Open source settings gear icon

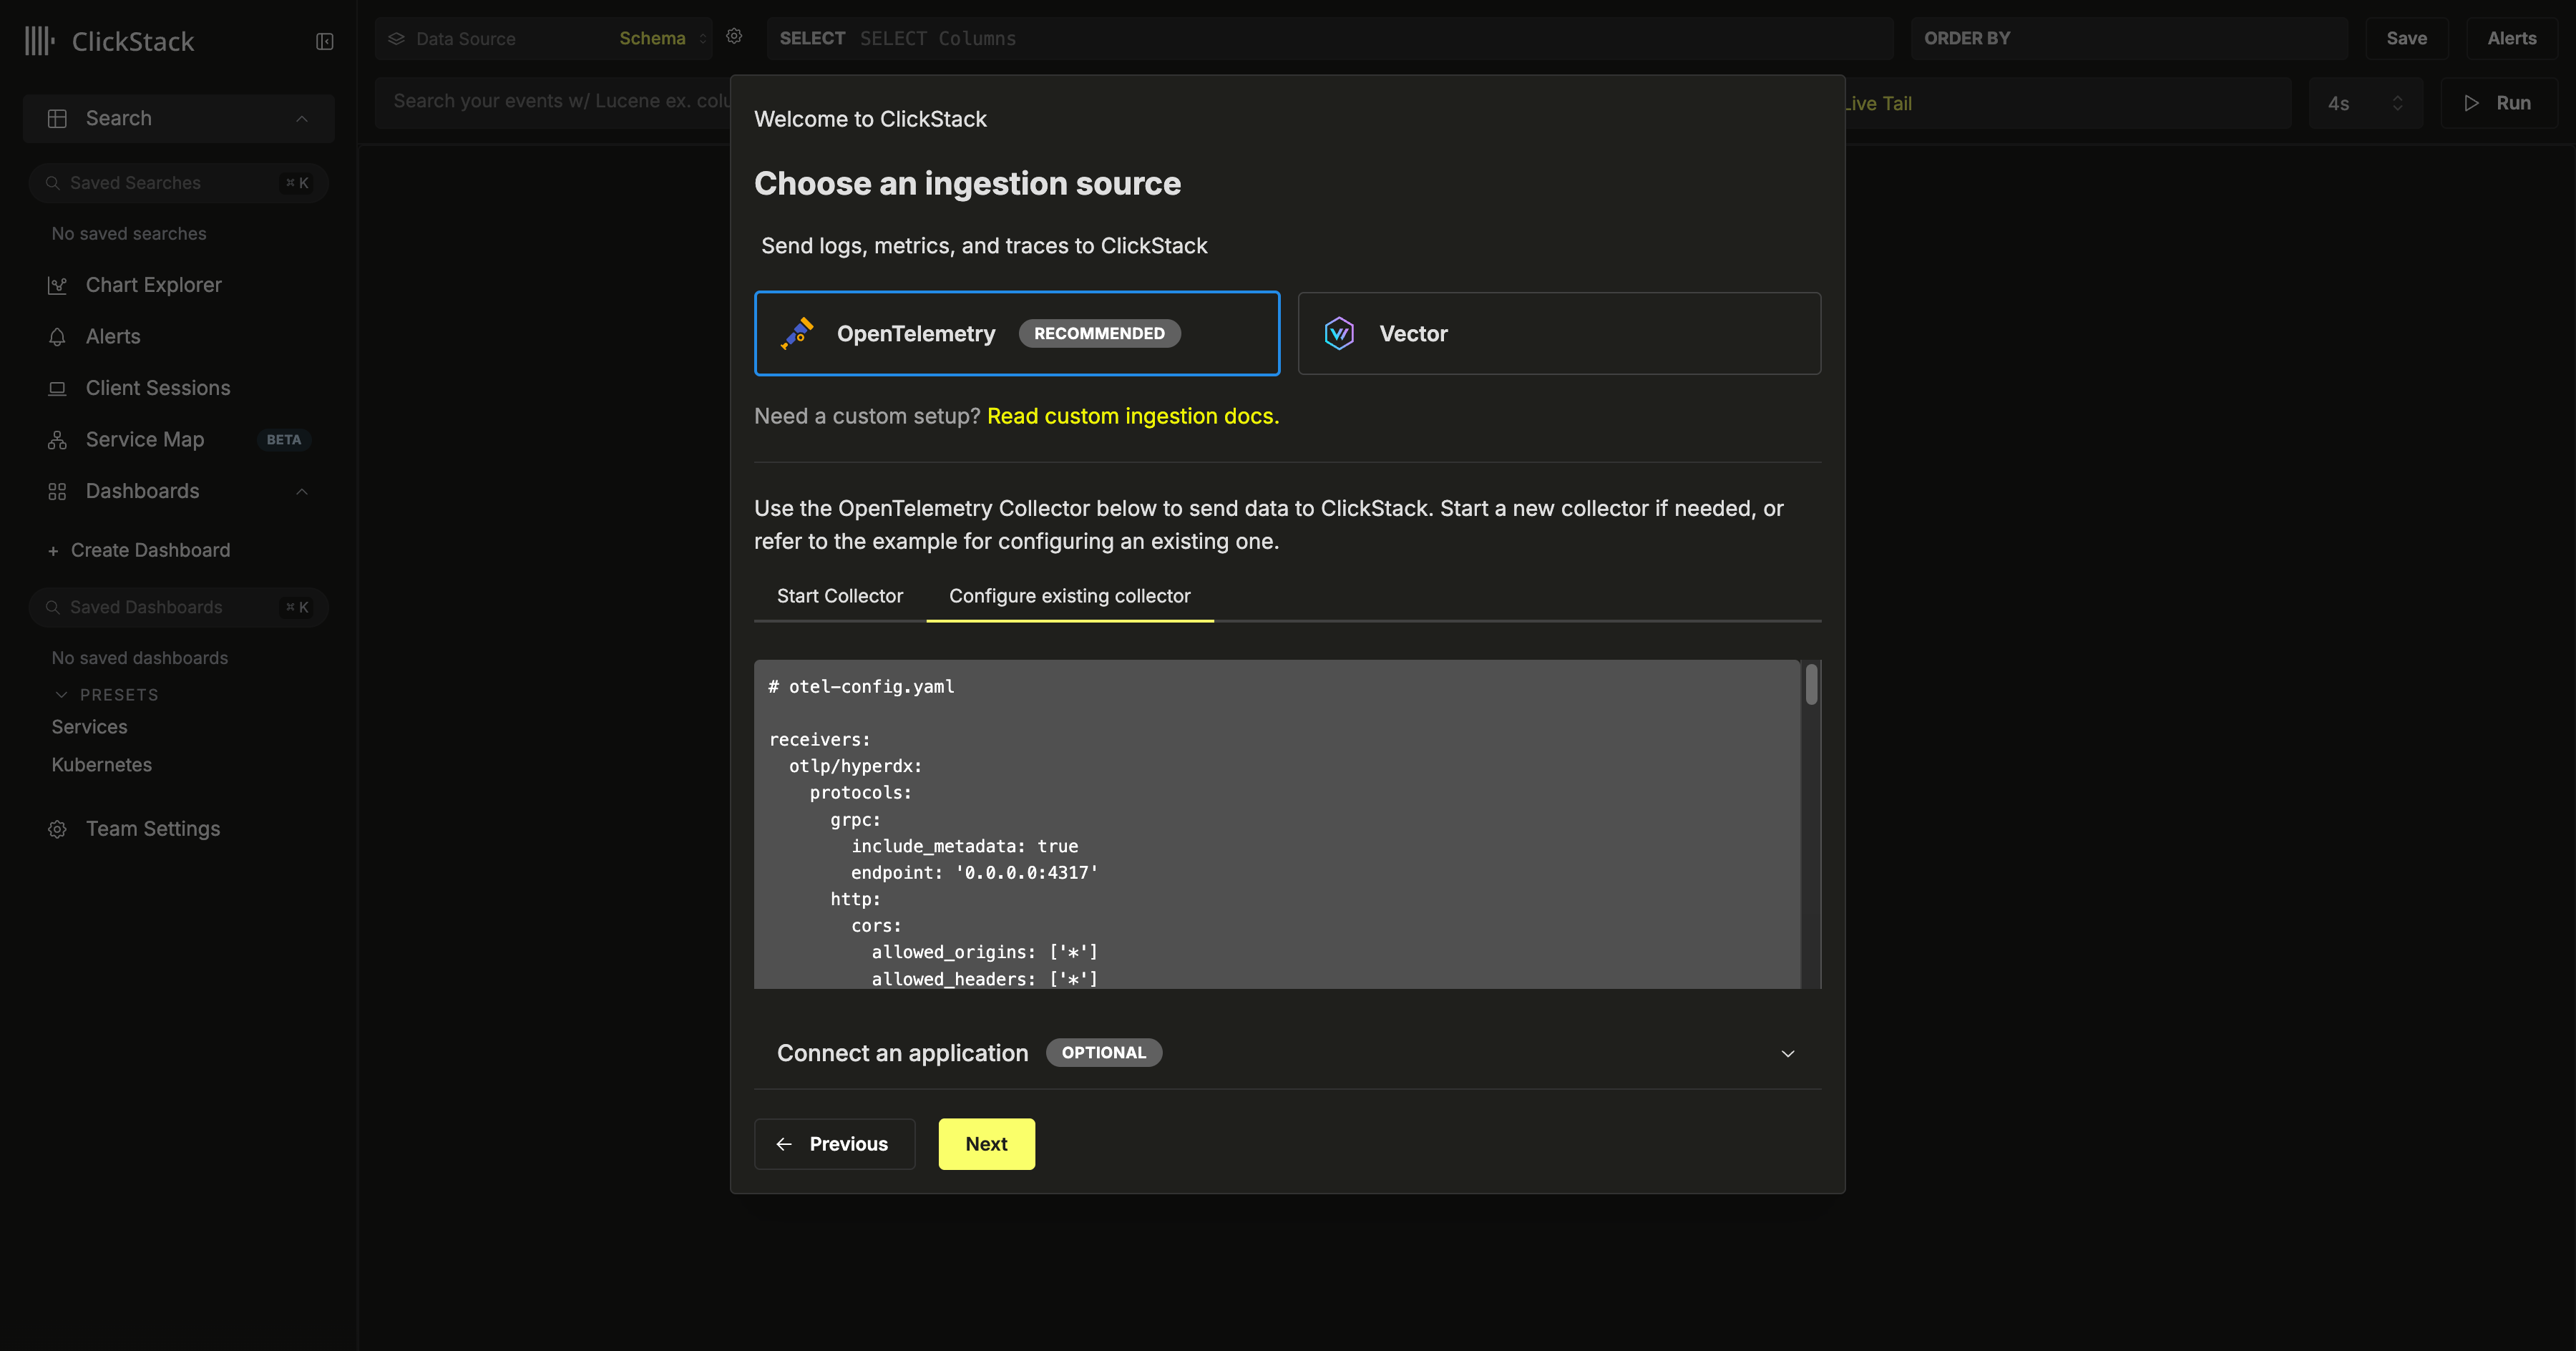734,37
